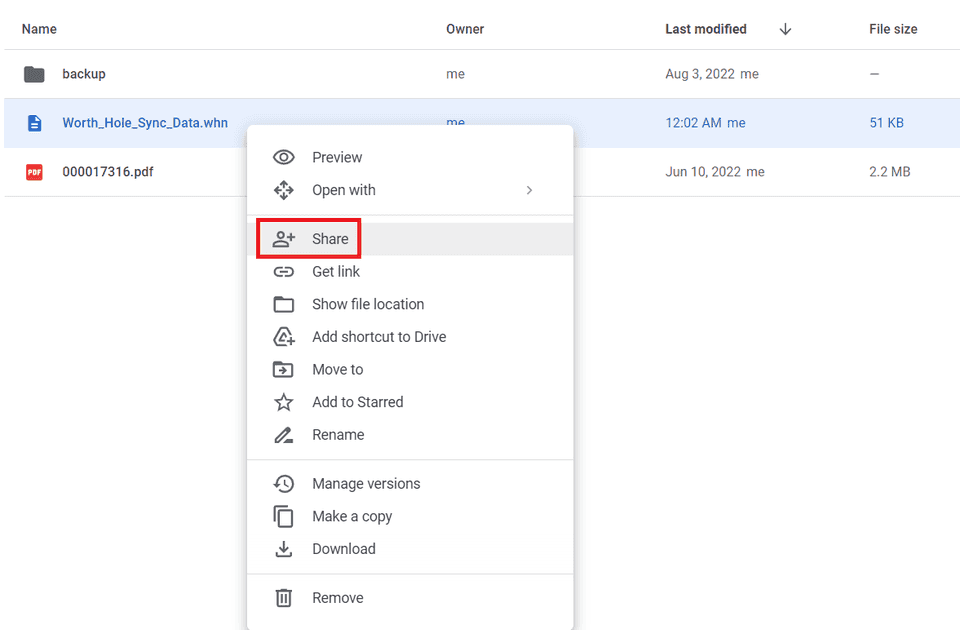The width and height of the screenshot is (960, 630).
Task: Open the backup folder
Action: pyautogui.click(x=83, y=74)
